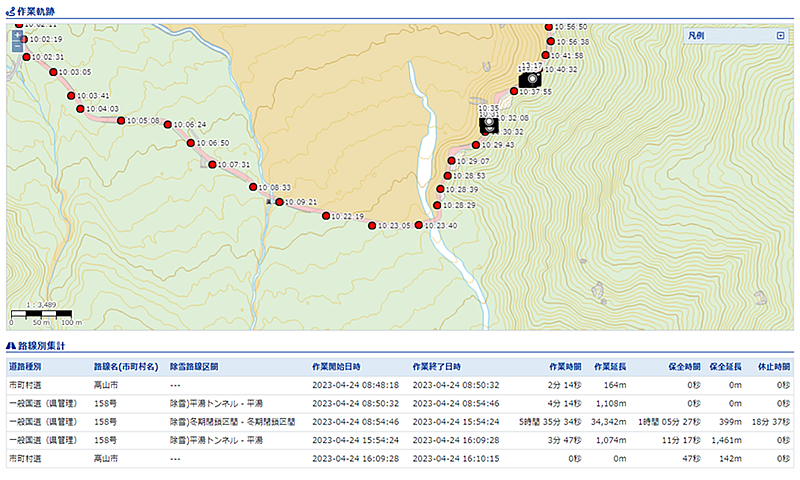The width and height of the screenshot is (800, 480).
Task: Select the red track point at 10:29:07
Action: coord(451,161)
